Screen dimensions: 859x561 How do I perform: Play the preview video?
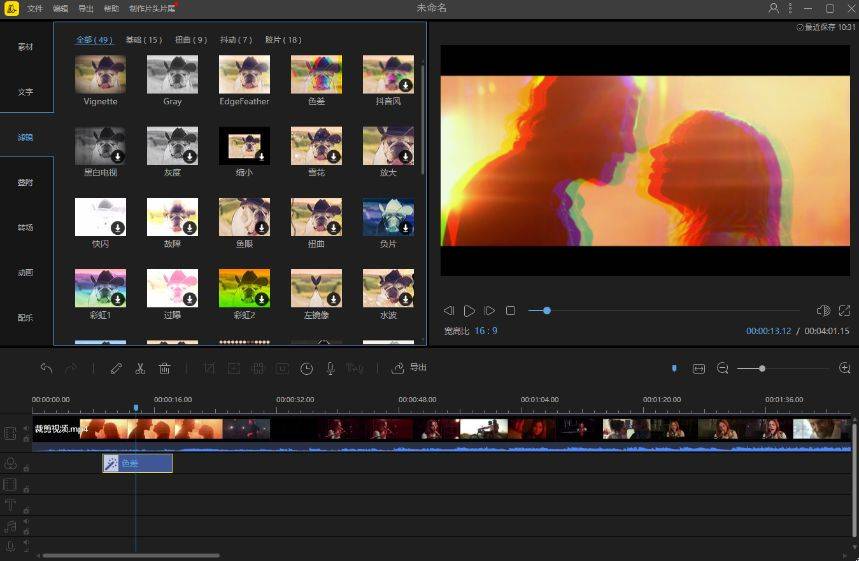pyautogui.click(x=469, y=311)
